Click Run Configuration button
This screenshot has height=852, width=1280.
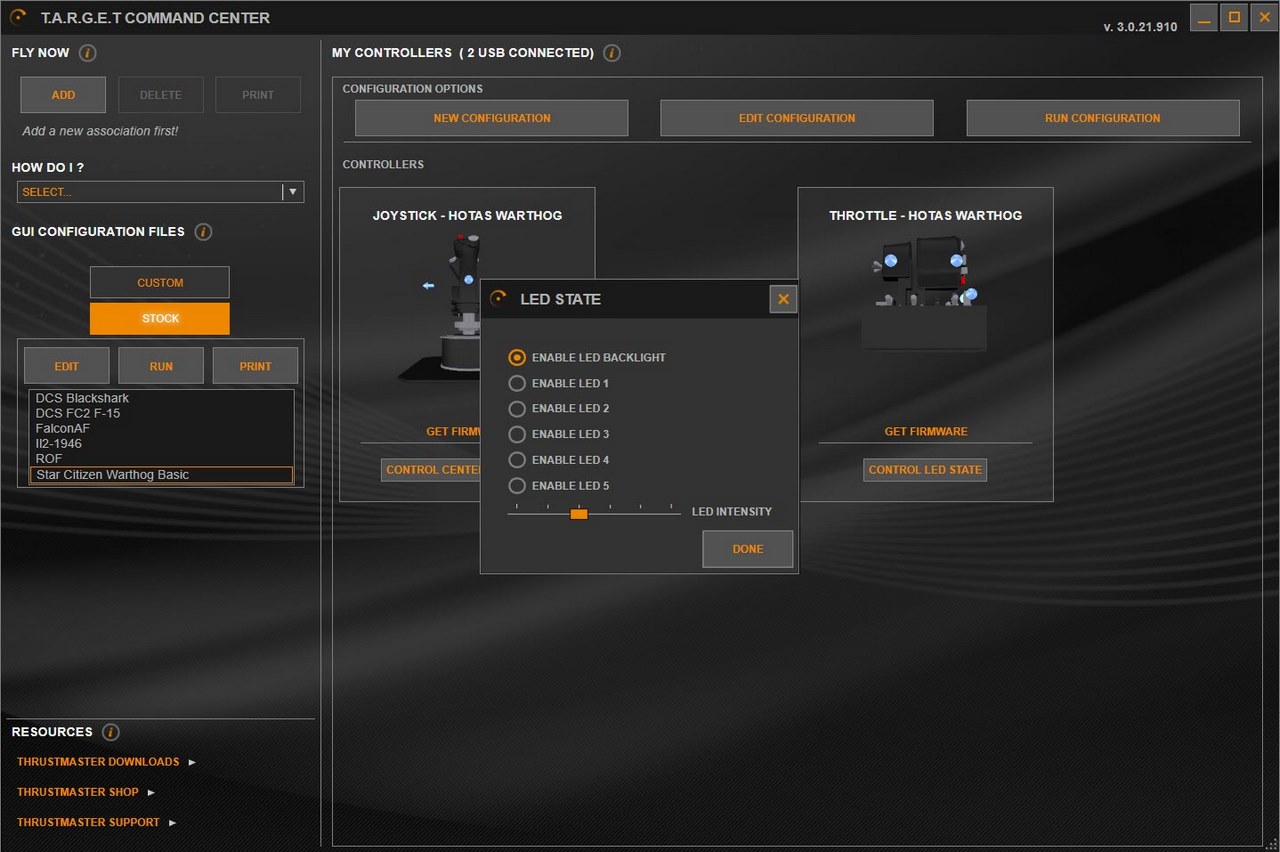(x=1103, y=118)
